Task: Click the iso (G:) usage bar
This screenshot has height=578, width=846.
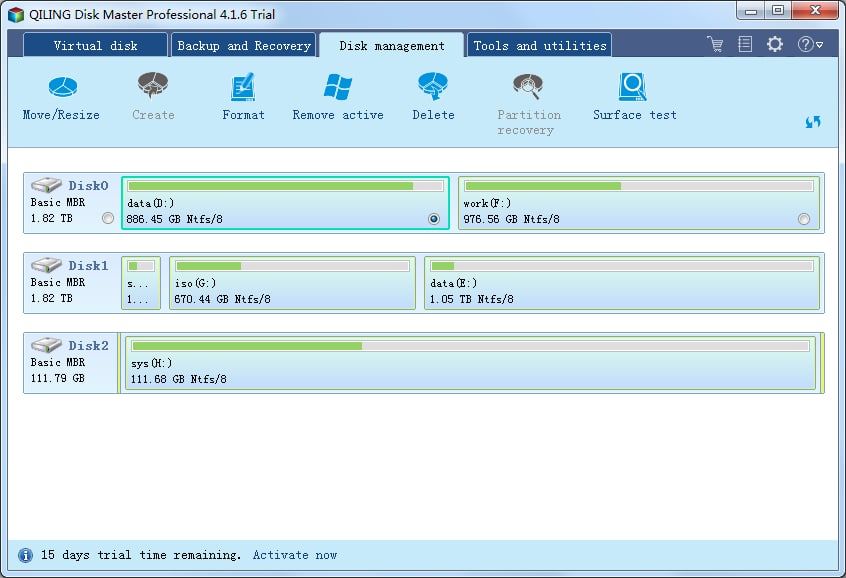Action: click(x=292, y=266)
